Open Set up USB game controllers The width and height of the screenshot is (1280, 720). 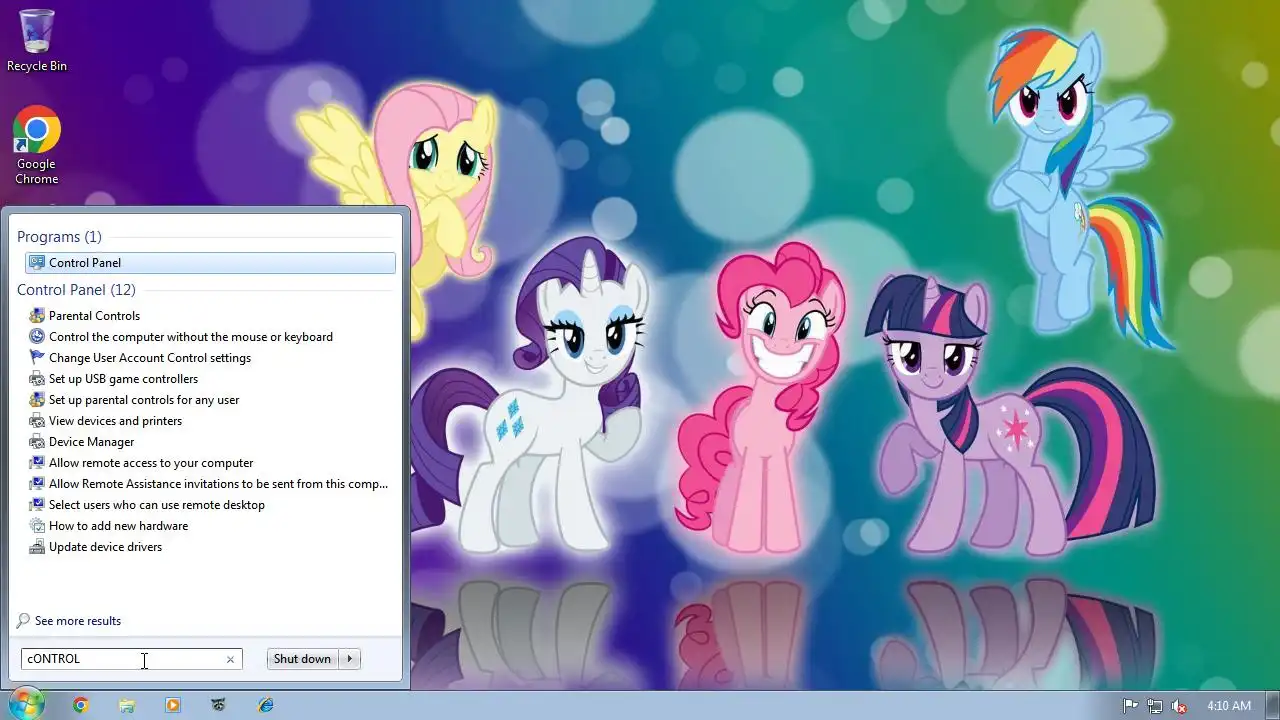pyautogui.click(x=123, y=379)
